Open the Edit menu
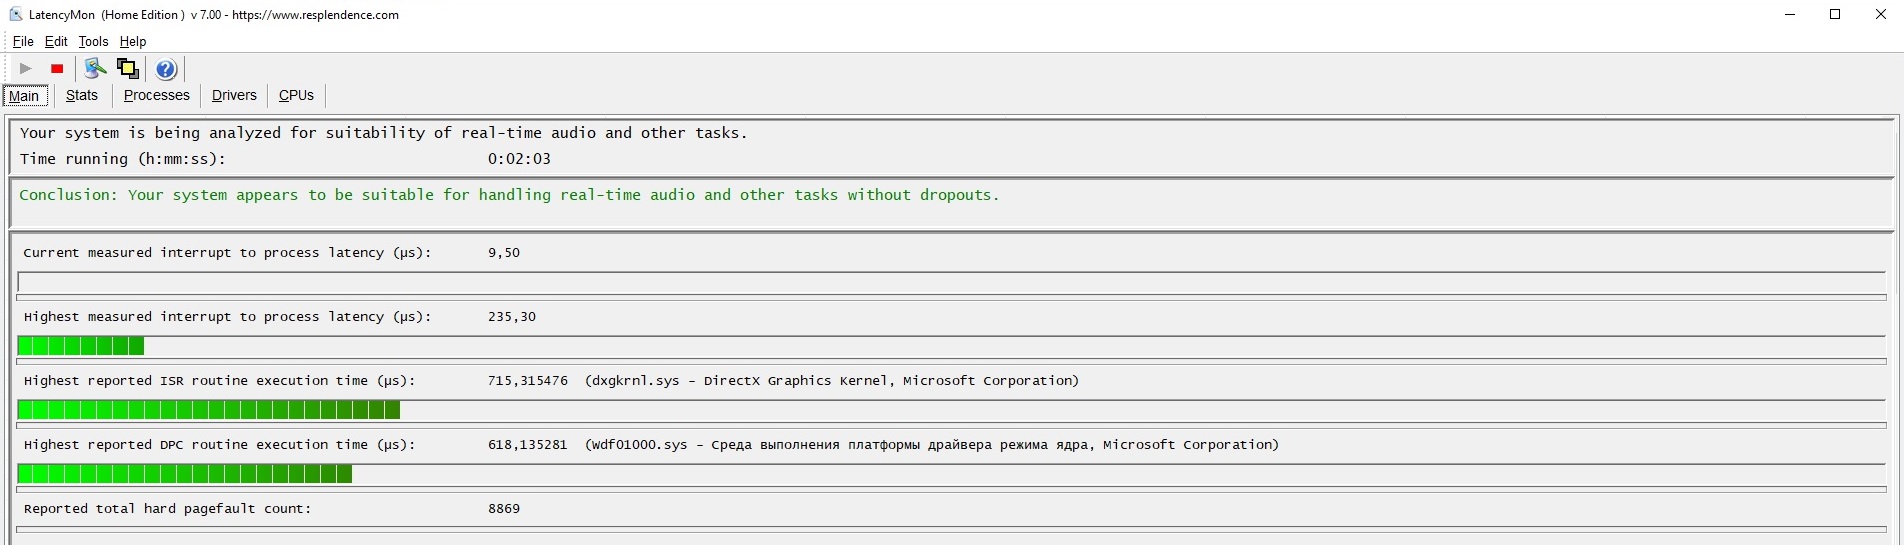Image resolution: width=1904 pixels, height=545 pixels. coord(56,42)
